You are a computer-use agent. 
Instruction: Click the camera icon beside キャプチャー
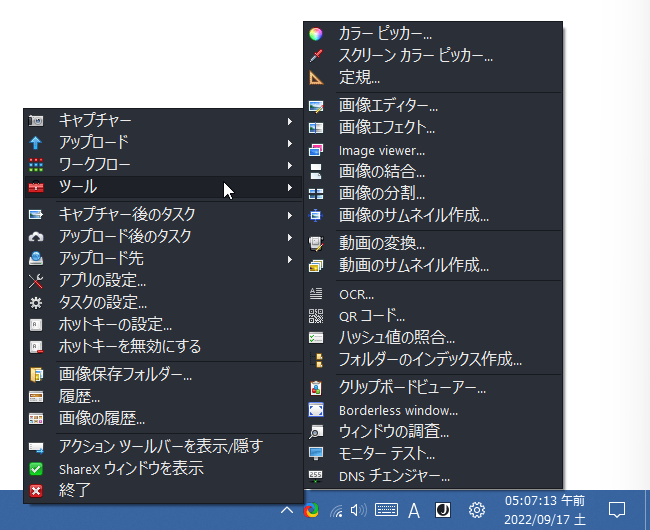36,121
